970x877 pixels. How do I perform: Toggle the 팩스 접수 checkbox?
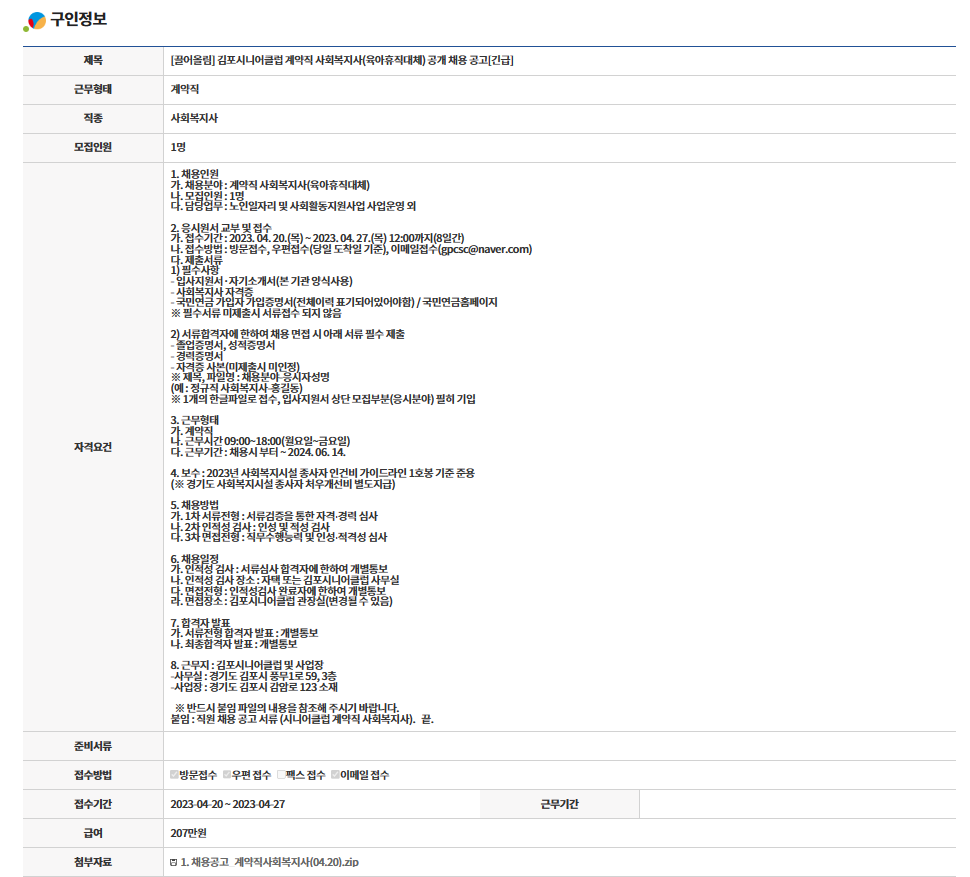(x=281, y=774)
